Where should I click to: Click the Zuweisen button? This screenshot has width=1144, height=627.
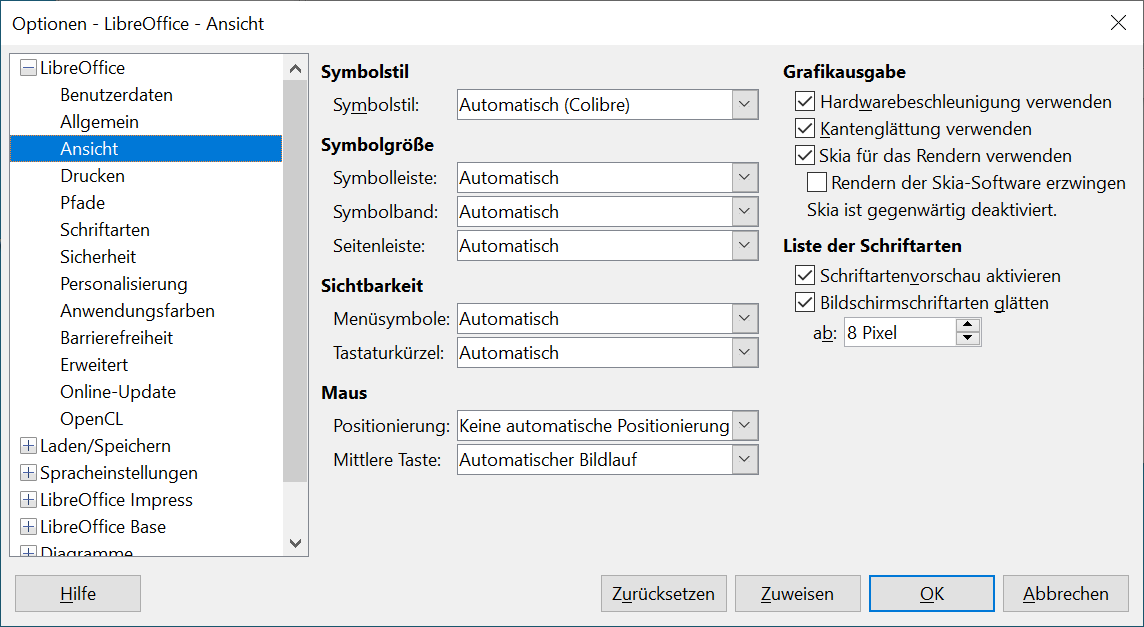797,593
